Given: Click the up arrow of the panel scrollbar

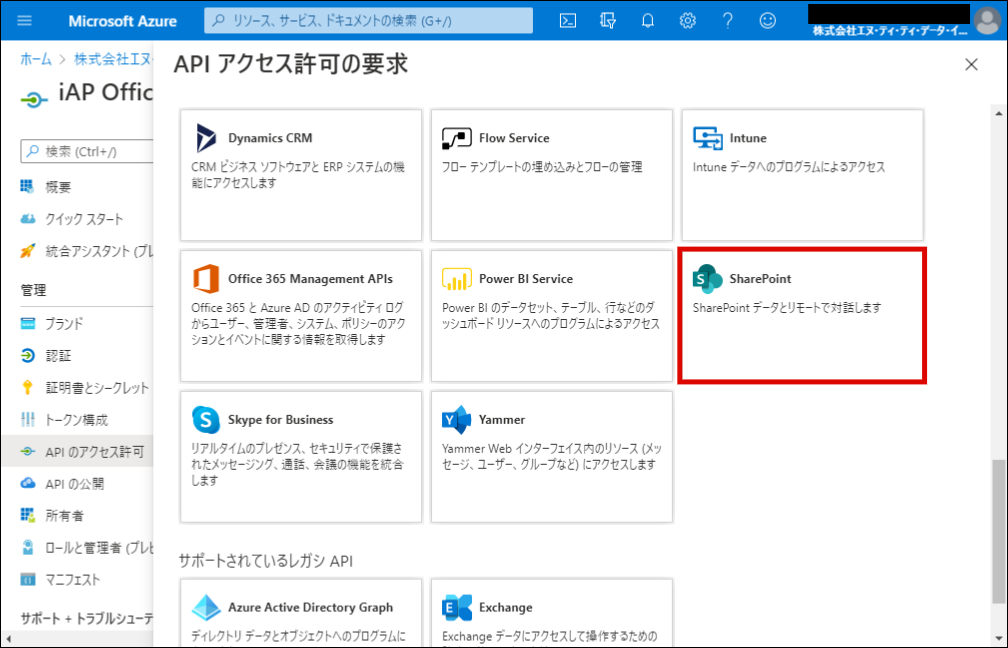Looking at the screenshot, I should [998, 114].
